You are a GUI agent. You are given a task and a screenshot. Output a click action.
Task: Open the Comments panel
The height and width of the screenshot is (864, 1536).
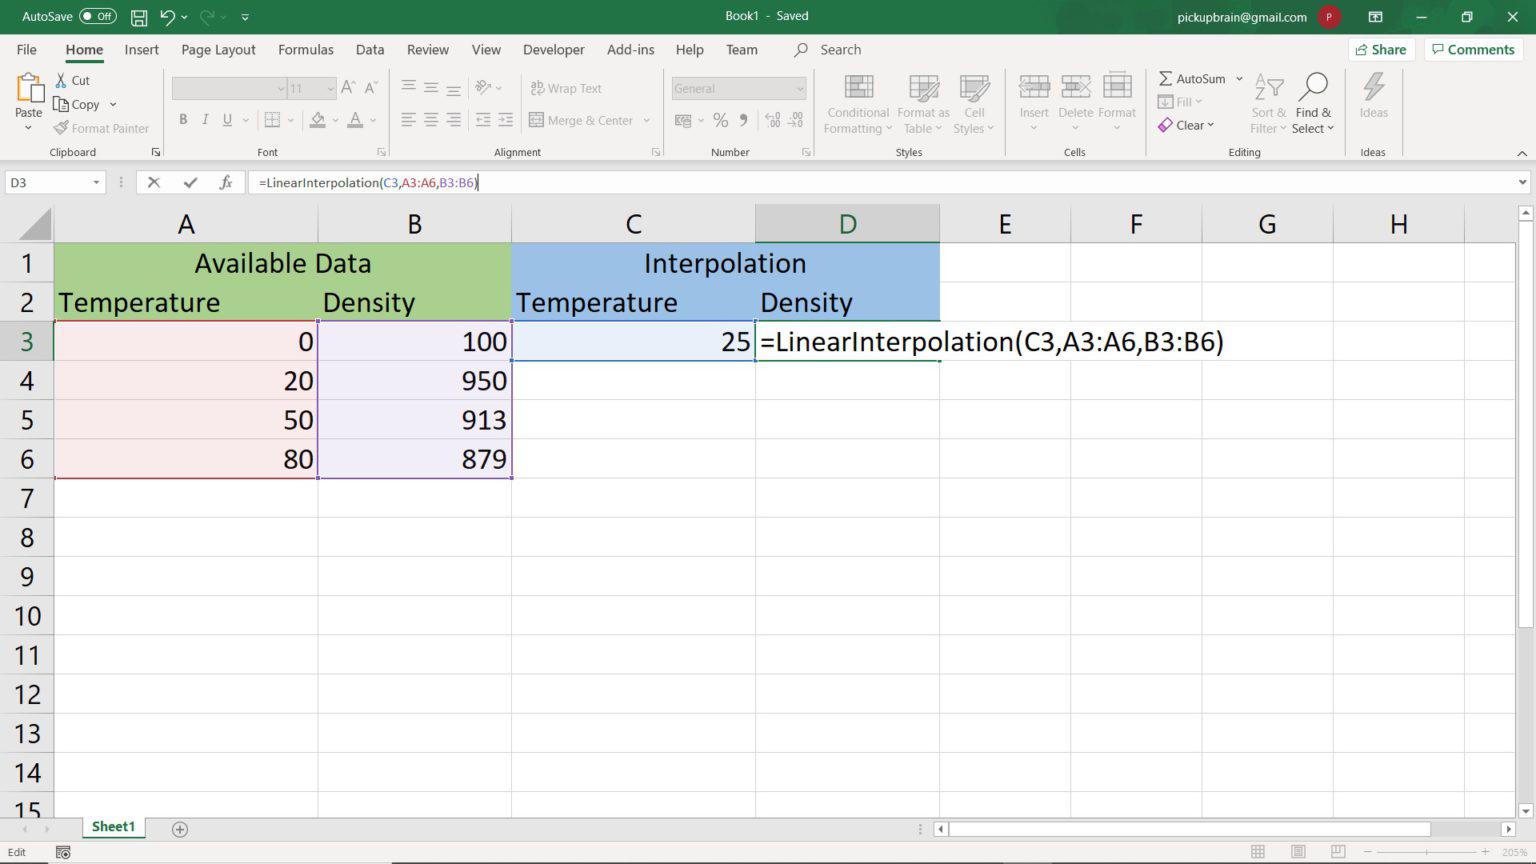1472,49
